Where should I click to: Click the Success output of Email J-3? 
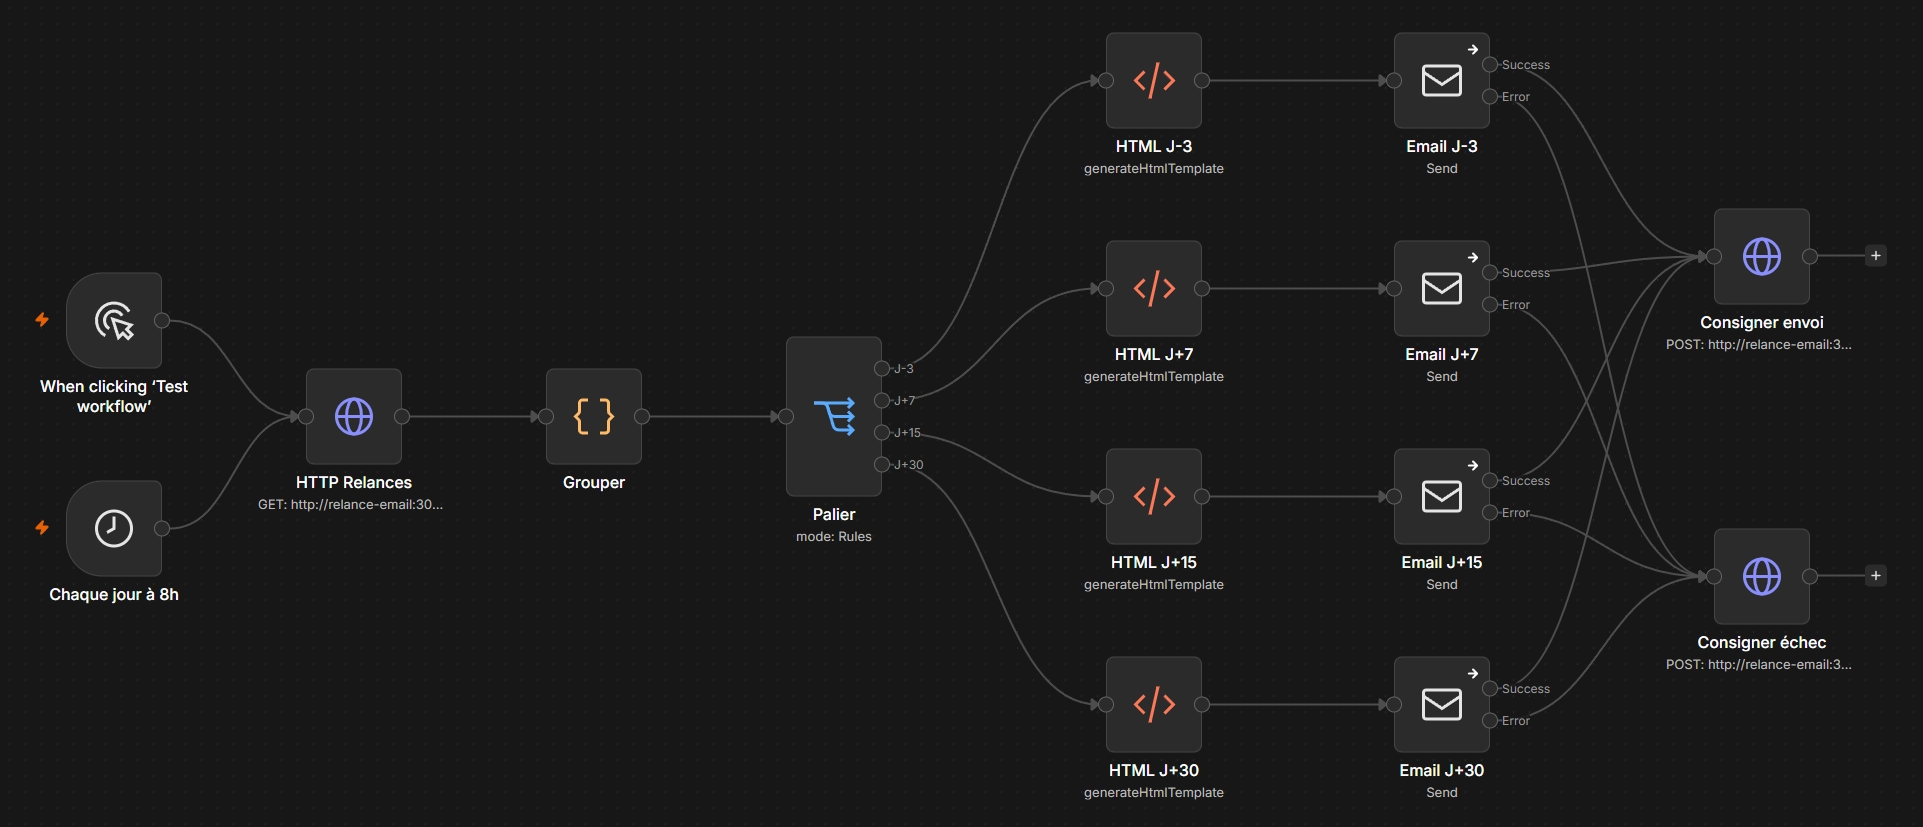pos(1490,64)
